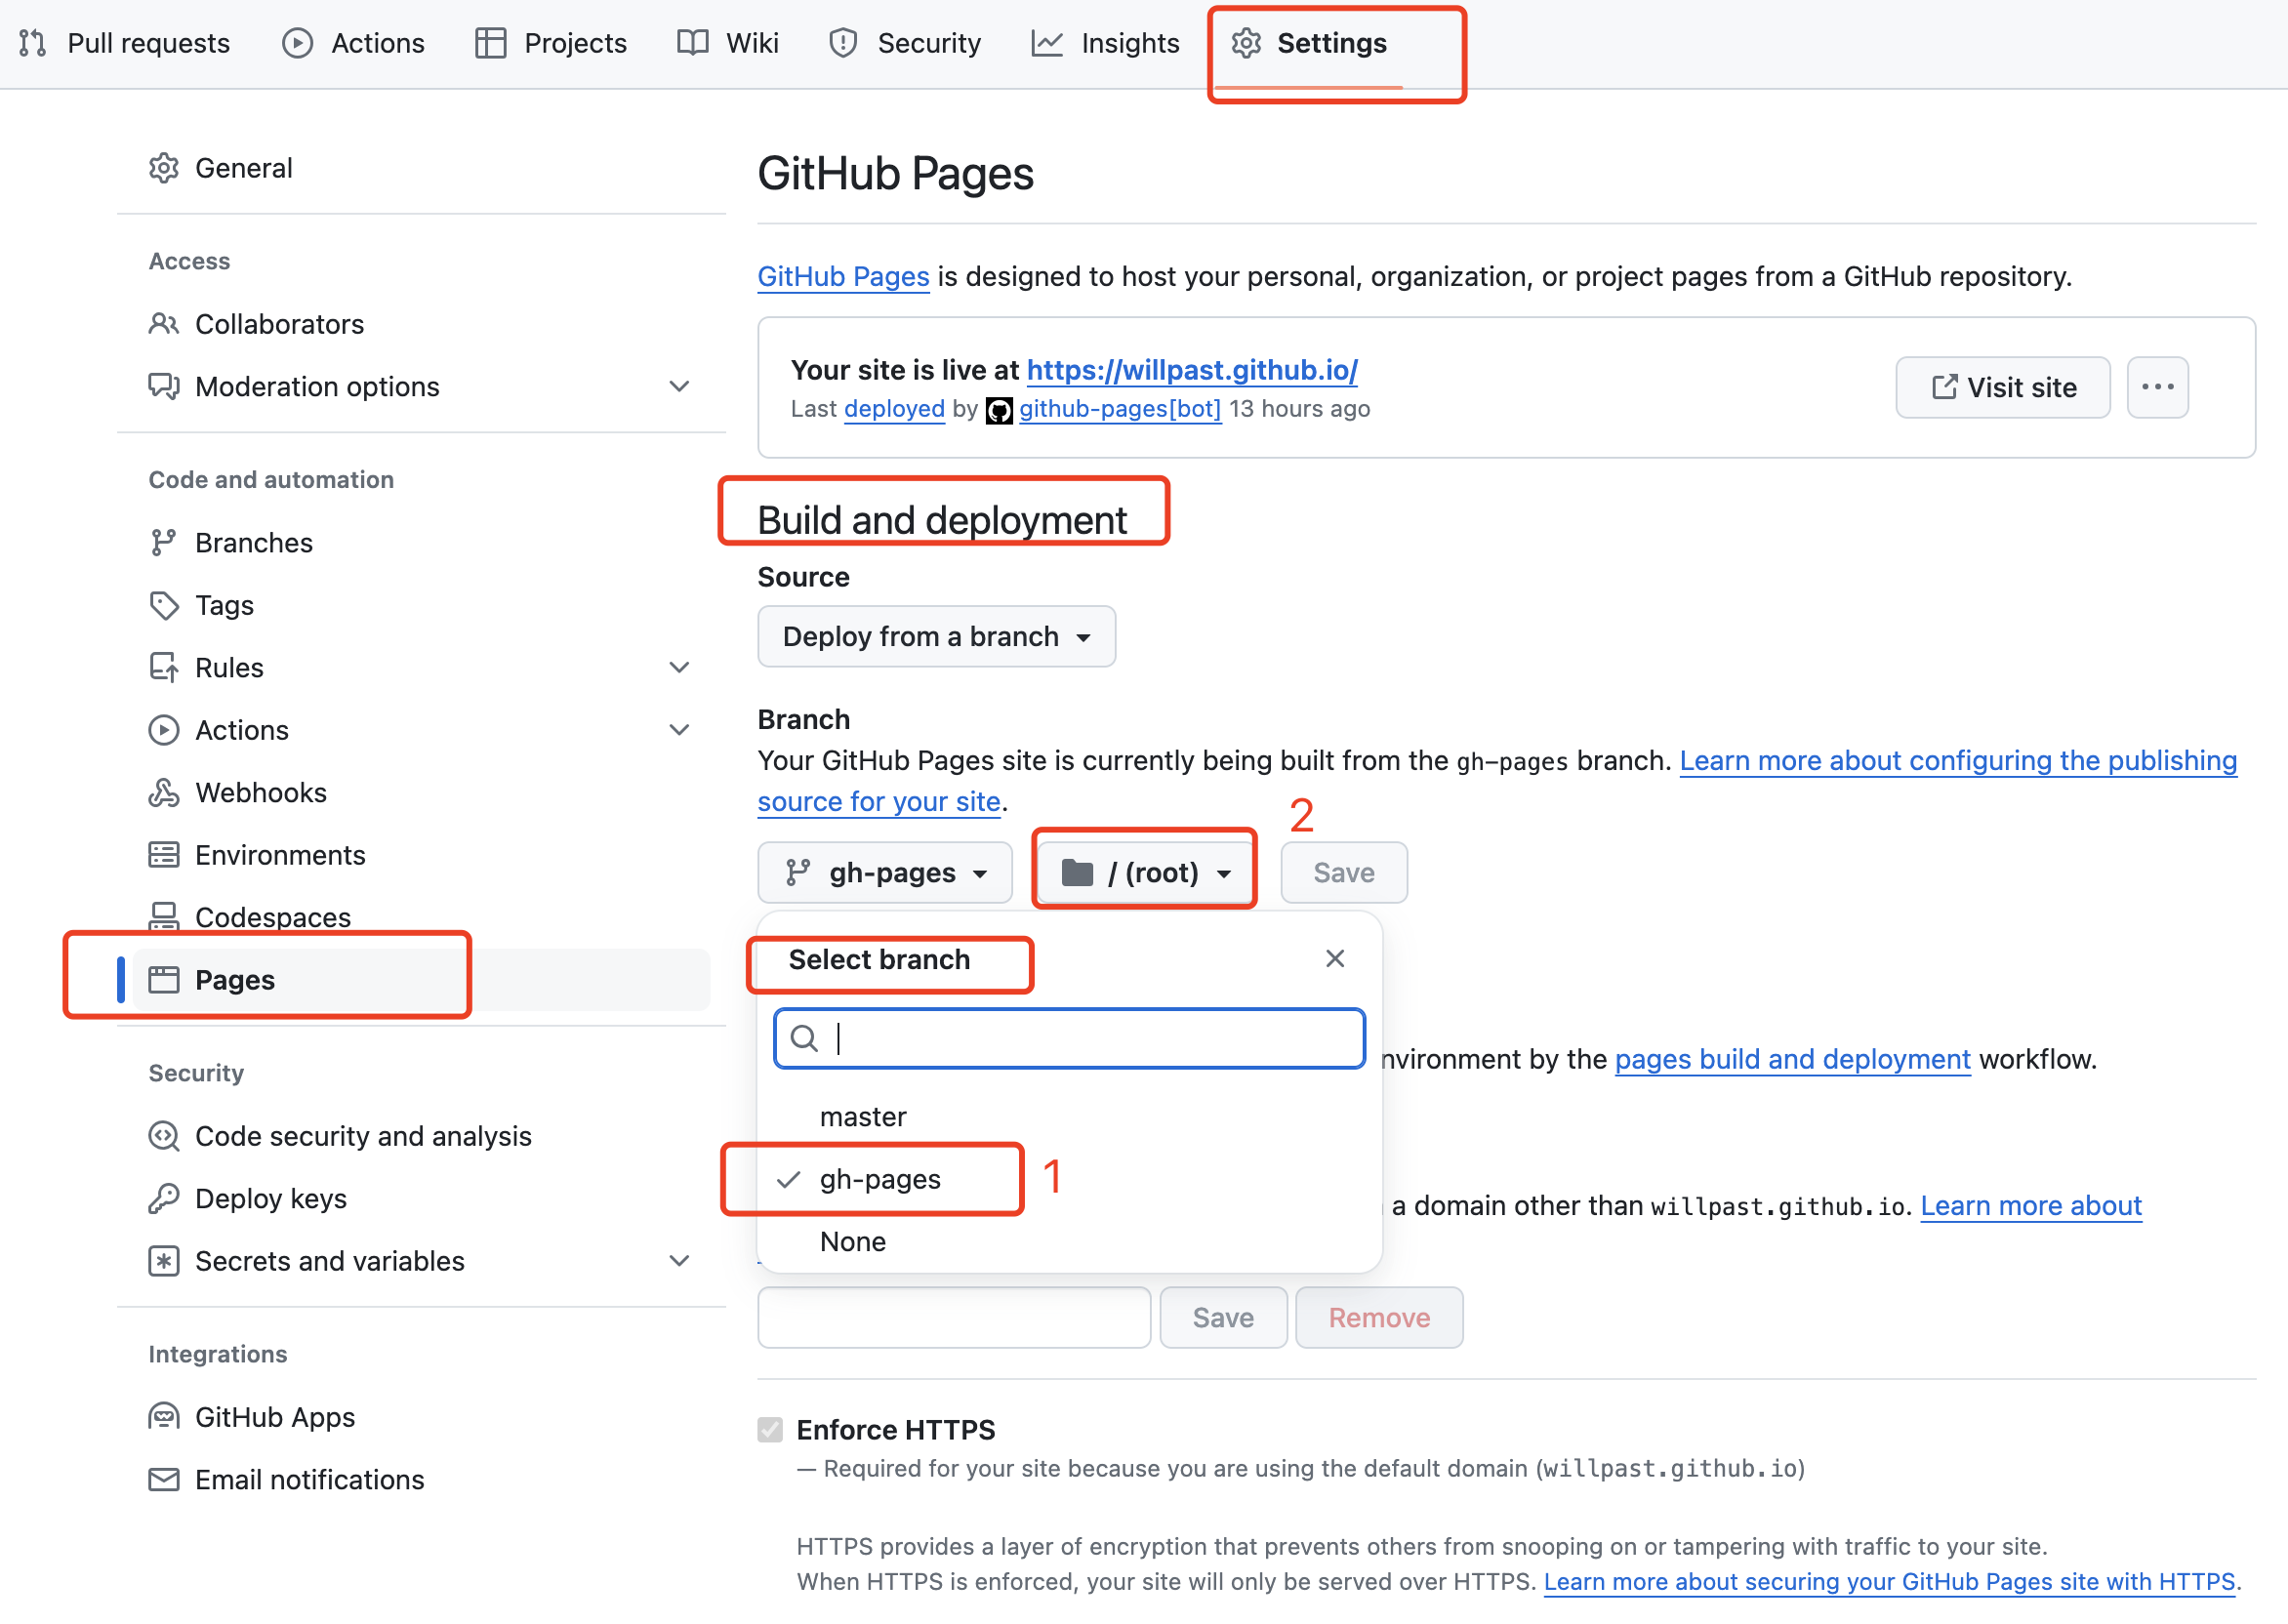The width and height of the screenshot is (2288, 1624).
Task: Open the three-dots menu beside Visit site
Action: 2157,387
